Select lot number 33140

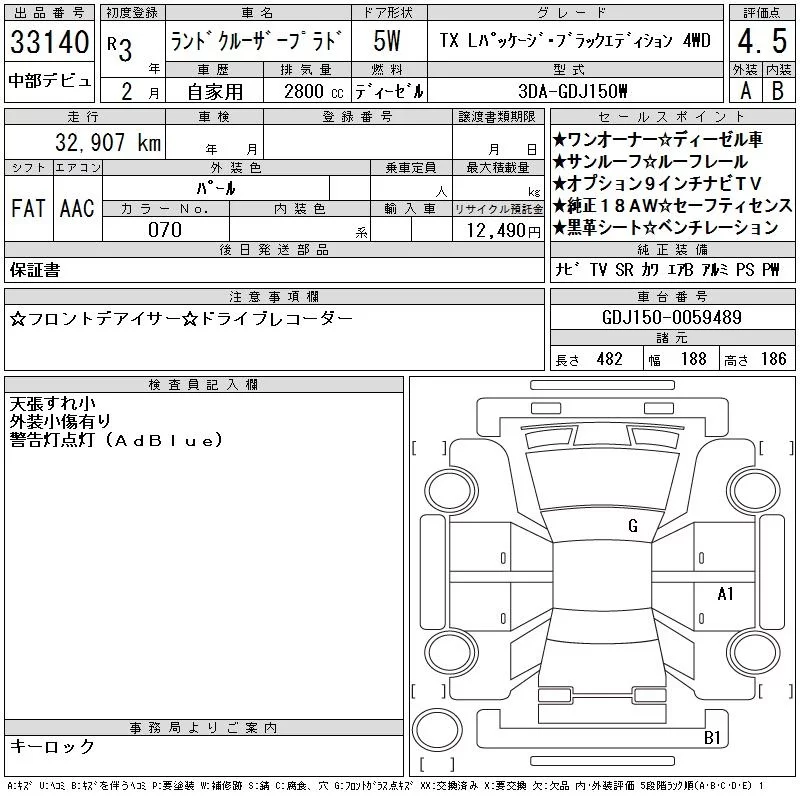(x=50, y=44)
